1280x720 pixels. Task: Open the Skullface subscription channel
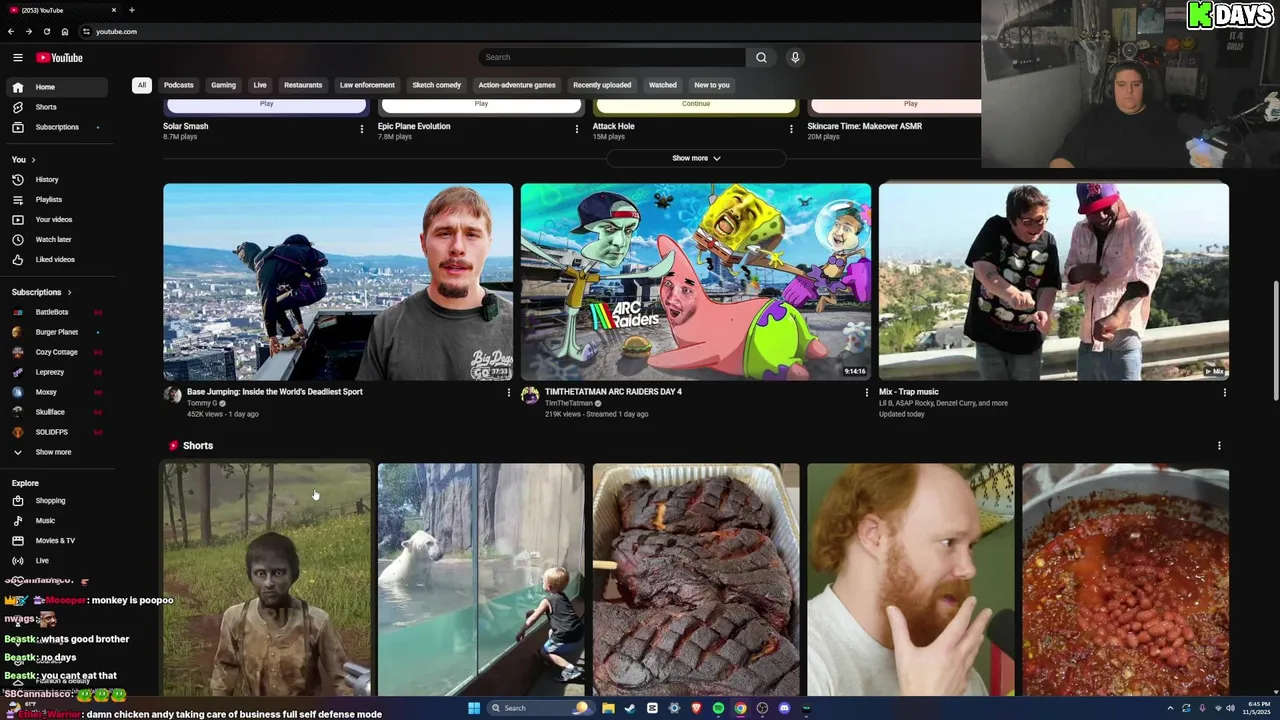tap(56, 412)
